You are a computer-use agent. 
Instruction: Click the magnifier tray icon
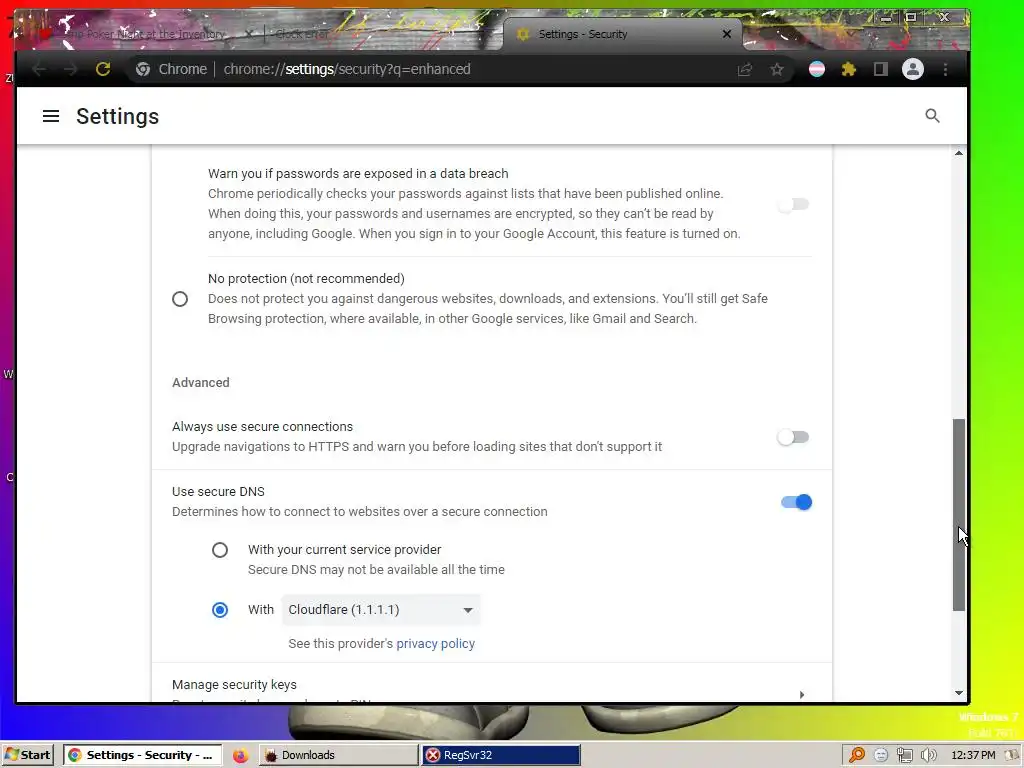pyautogui.click(x=857, y=755)
